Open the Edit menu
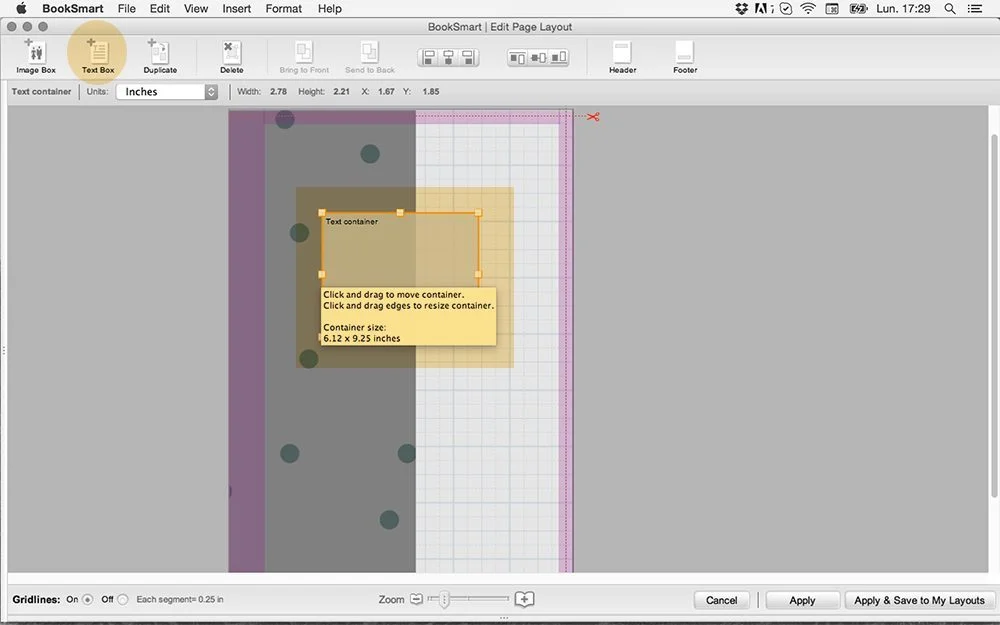 tap(159, 8)
